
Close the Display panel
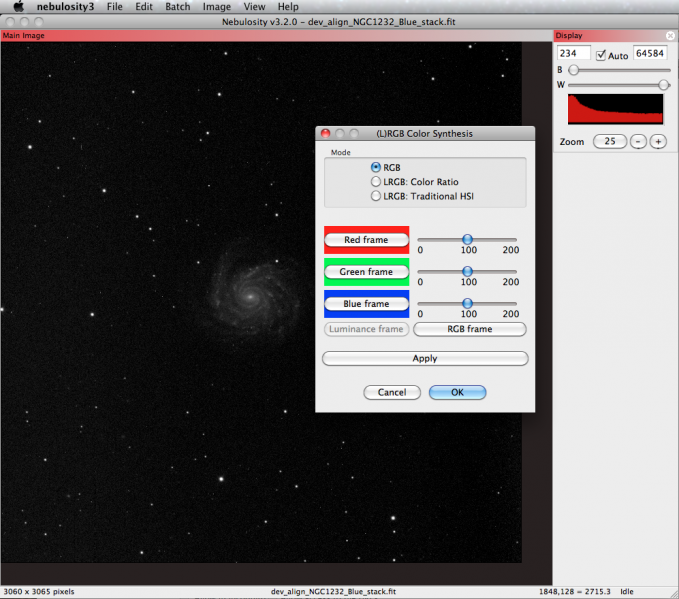click(x=670, y=36)
